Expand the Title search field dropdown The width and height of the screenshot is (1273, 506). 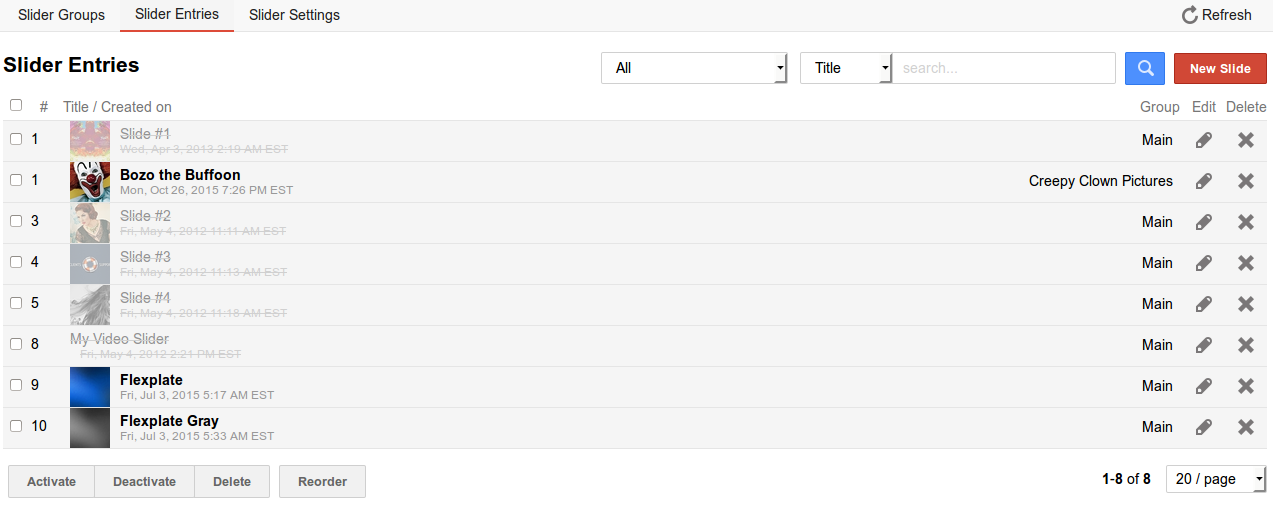(845, 68)
